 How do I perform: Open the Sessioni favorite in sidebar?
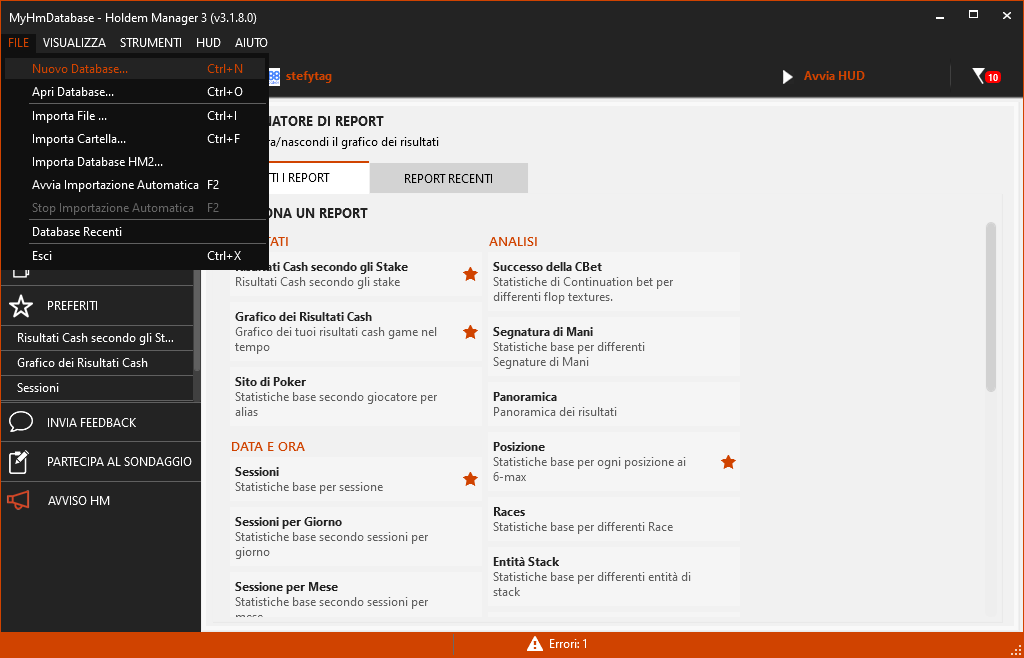pos(97,388)
